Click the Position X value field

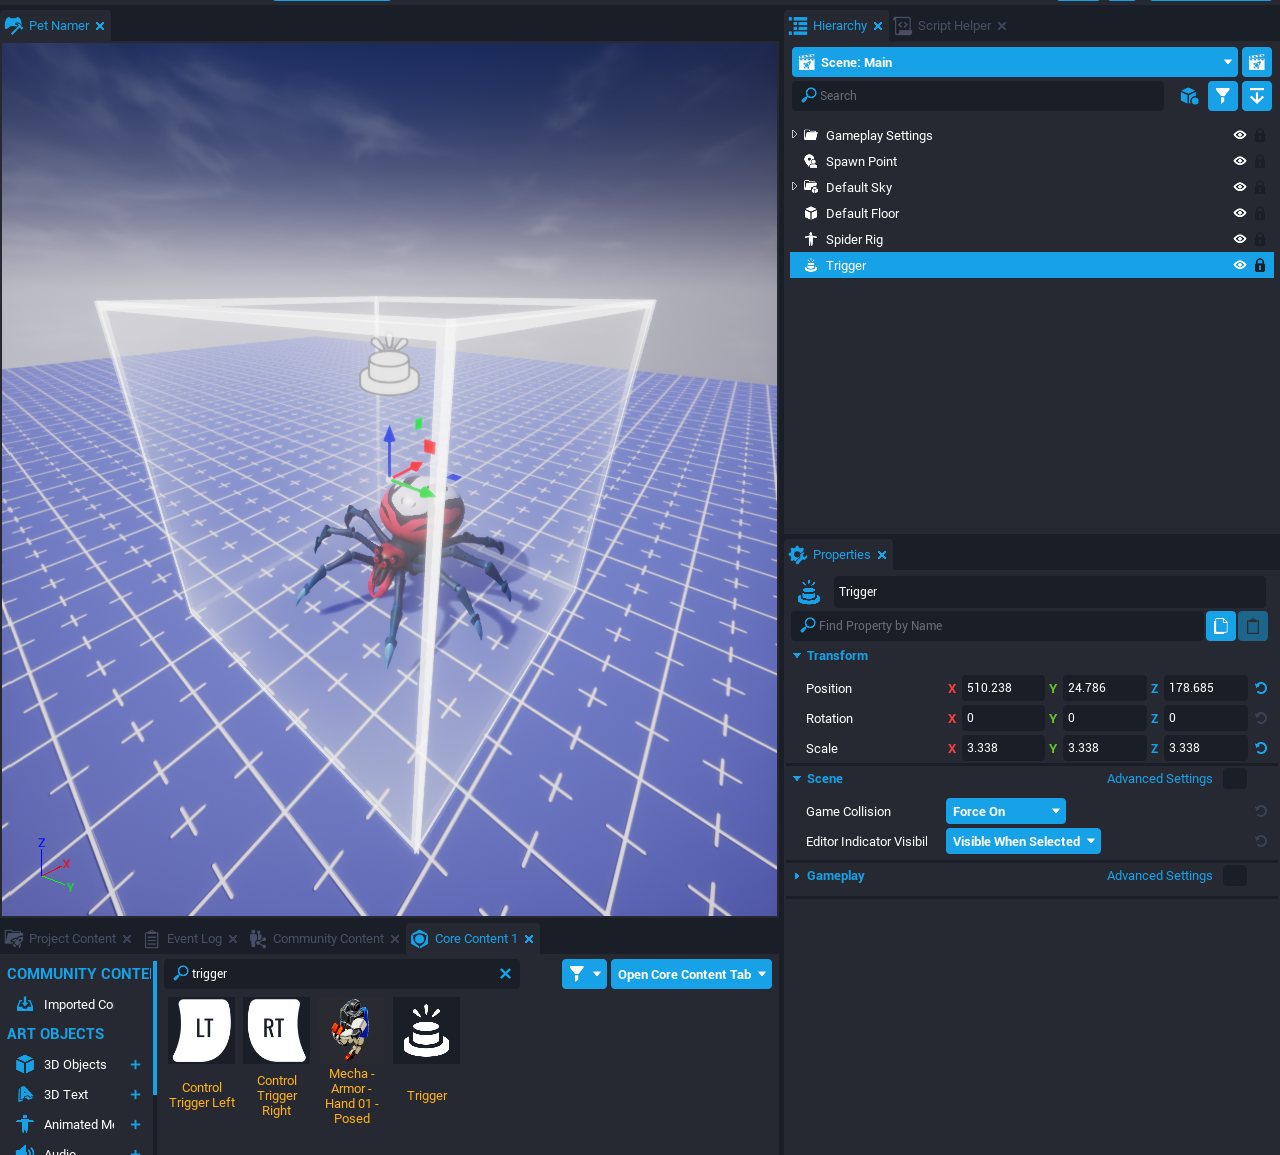[x=1002, y=688]
